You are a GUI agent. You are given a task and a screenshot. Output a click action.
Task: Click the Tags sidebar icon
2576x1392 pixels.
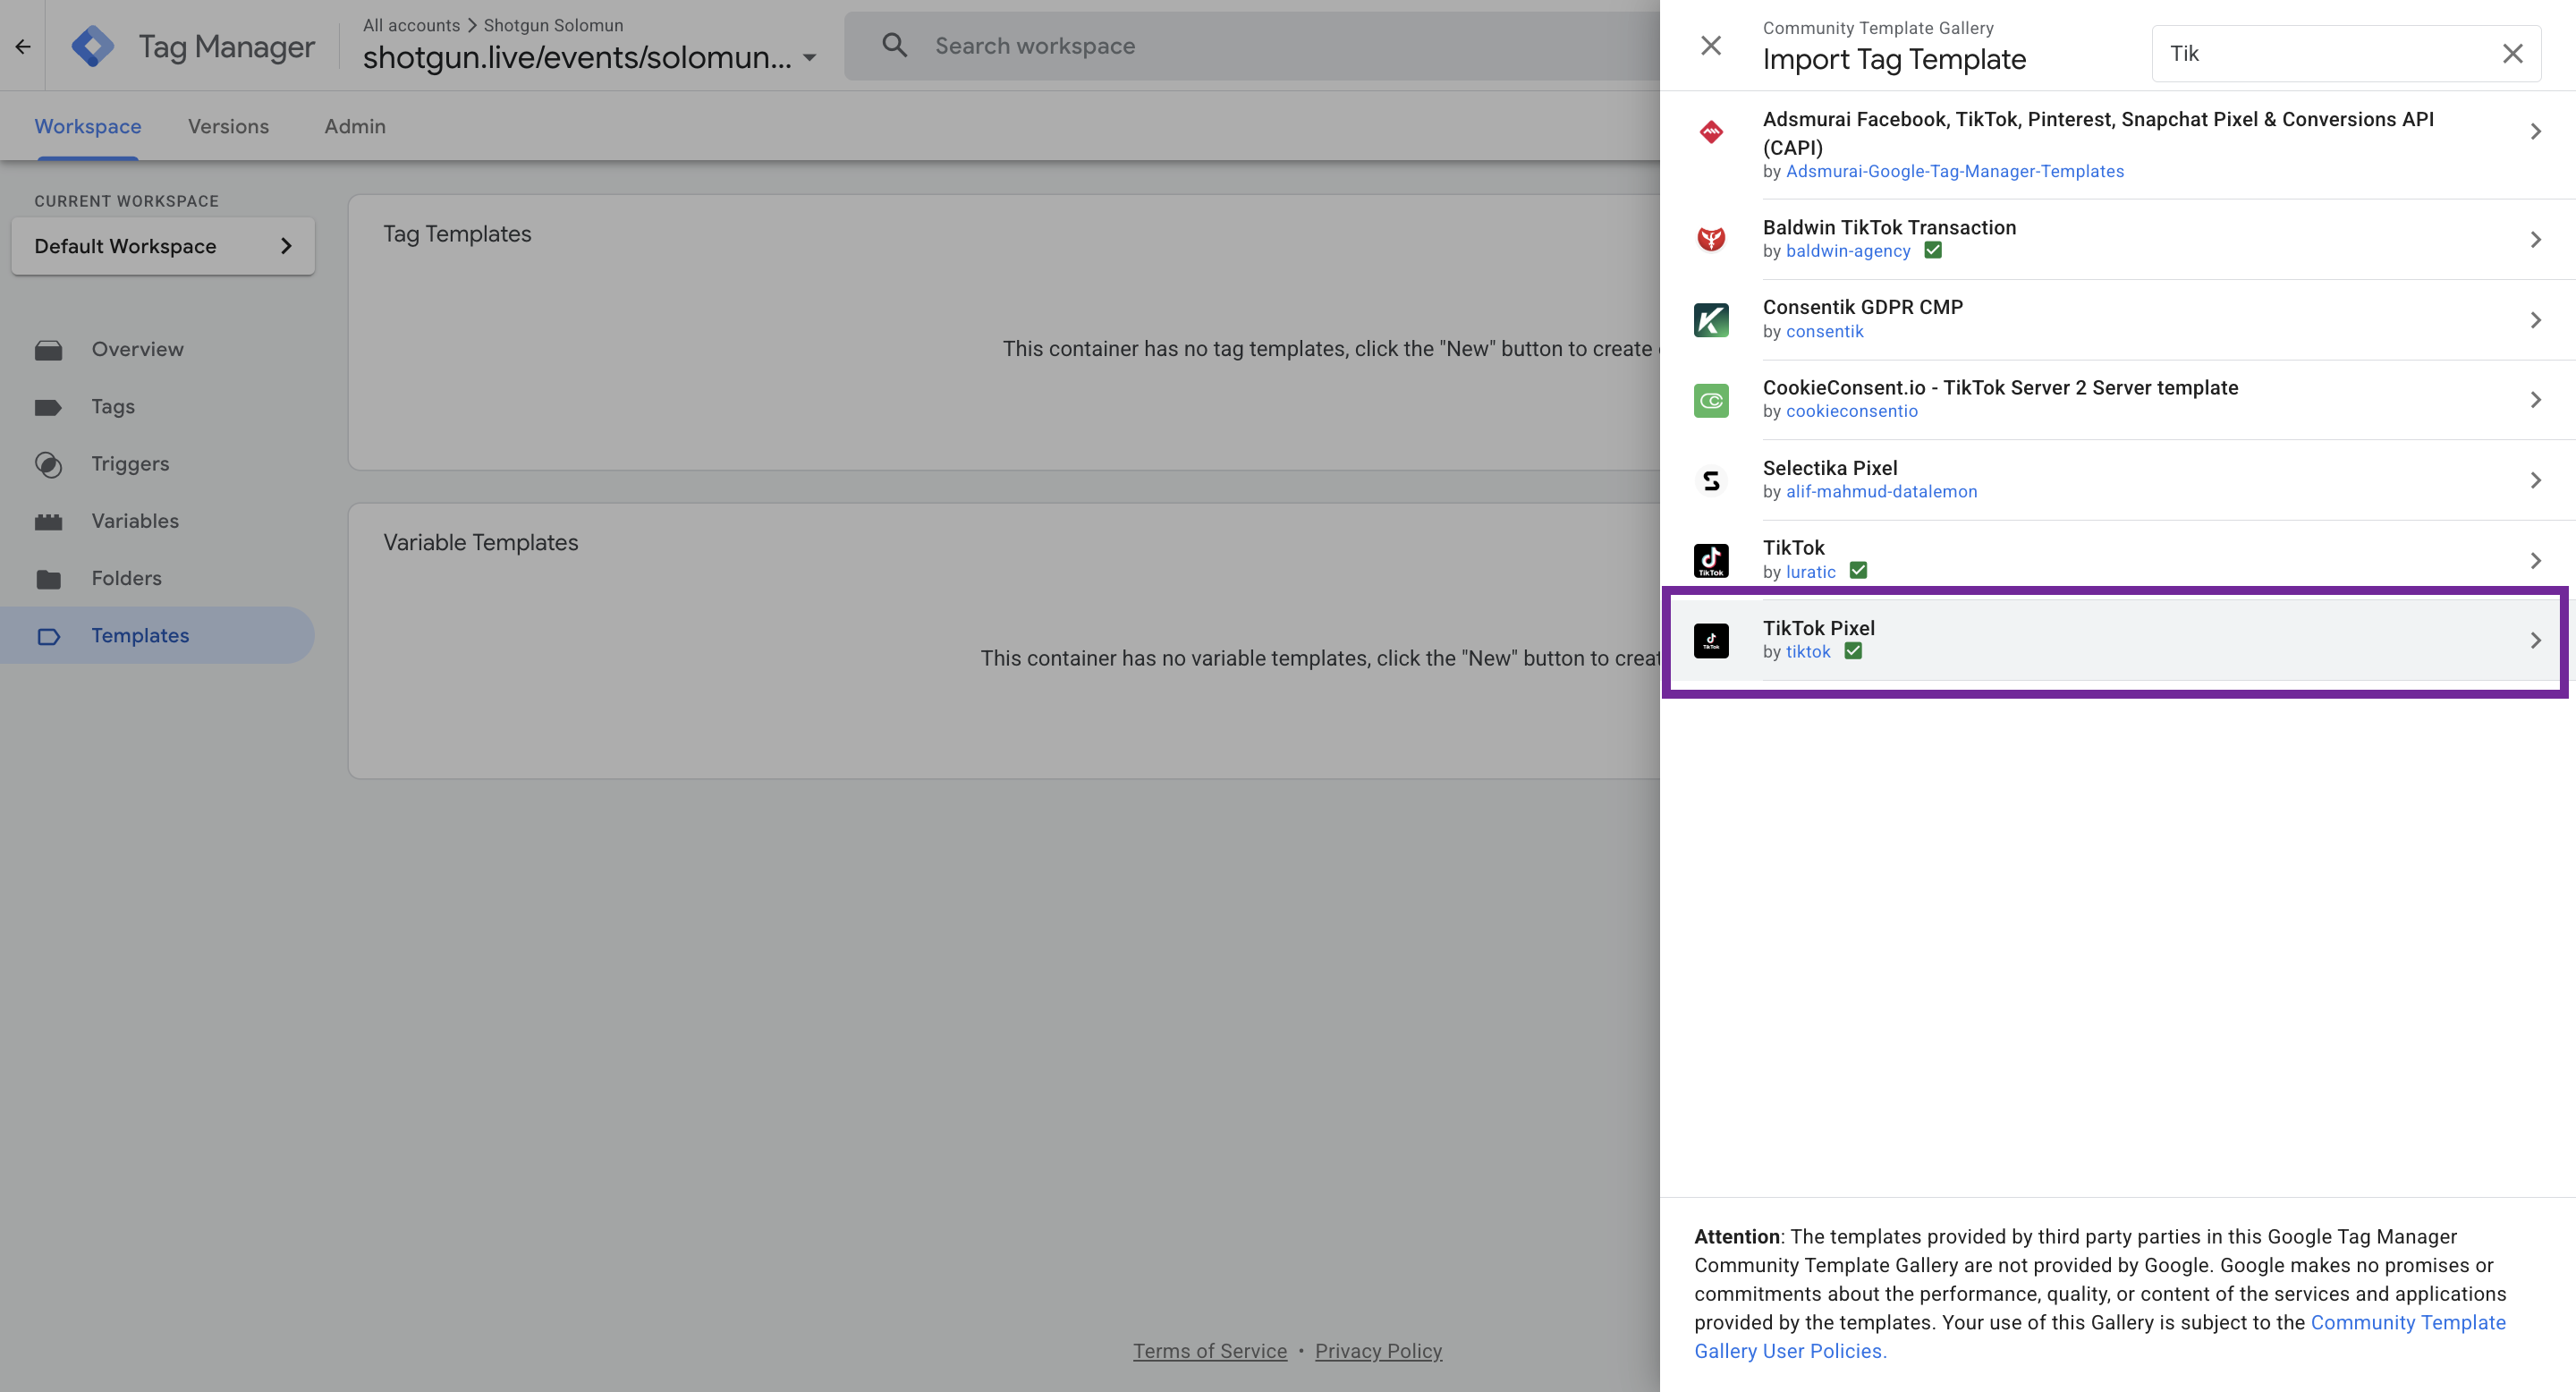[x=48, y=407]
